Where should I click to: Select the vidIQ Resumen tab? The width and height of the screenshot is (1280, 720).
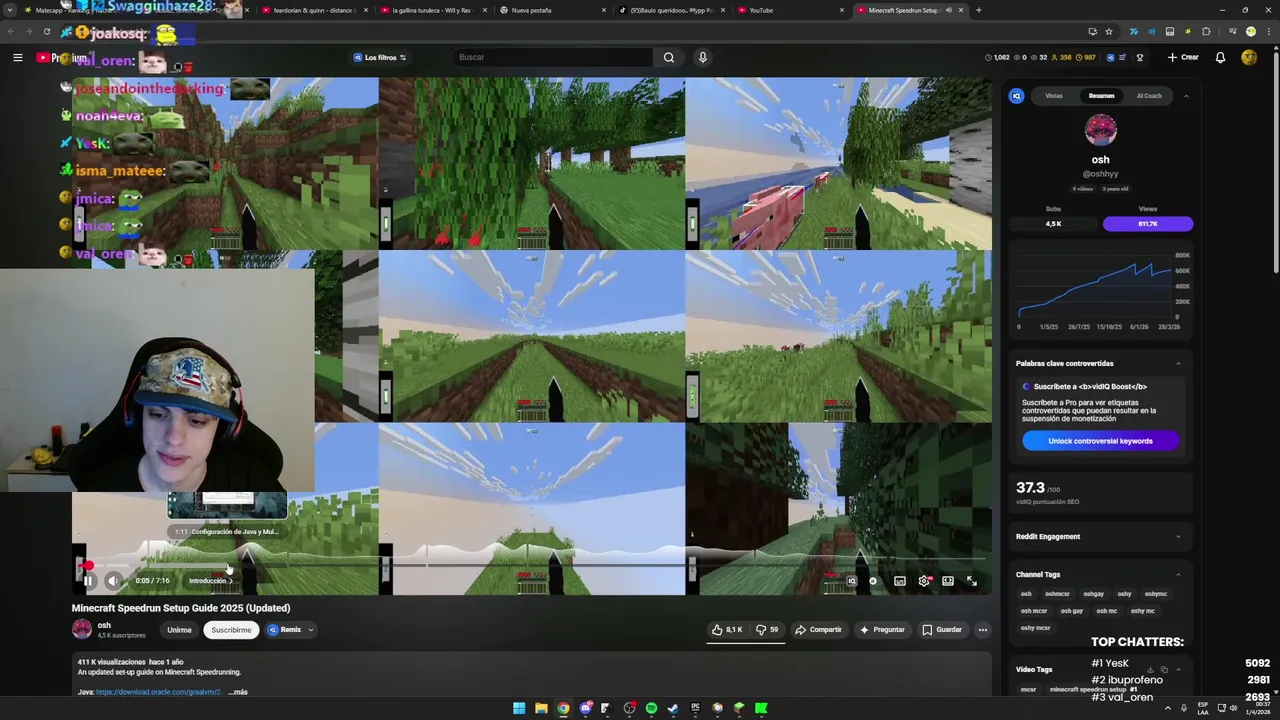(x=1101, y=96)
